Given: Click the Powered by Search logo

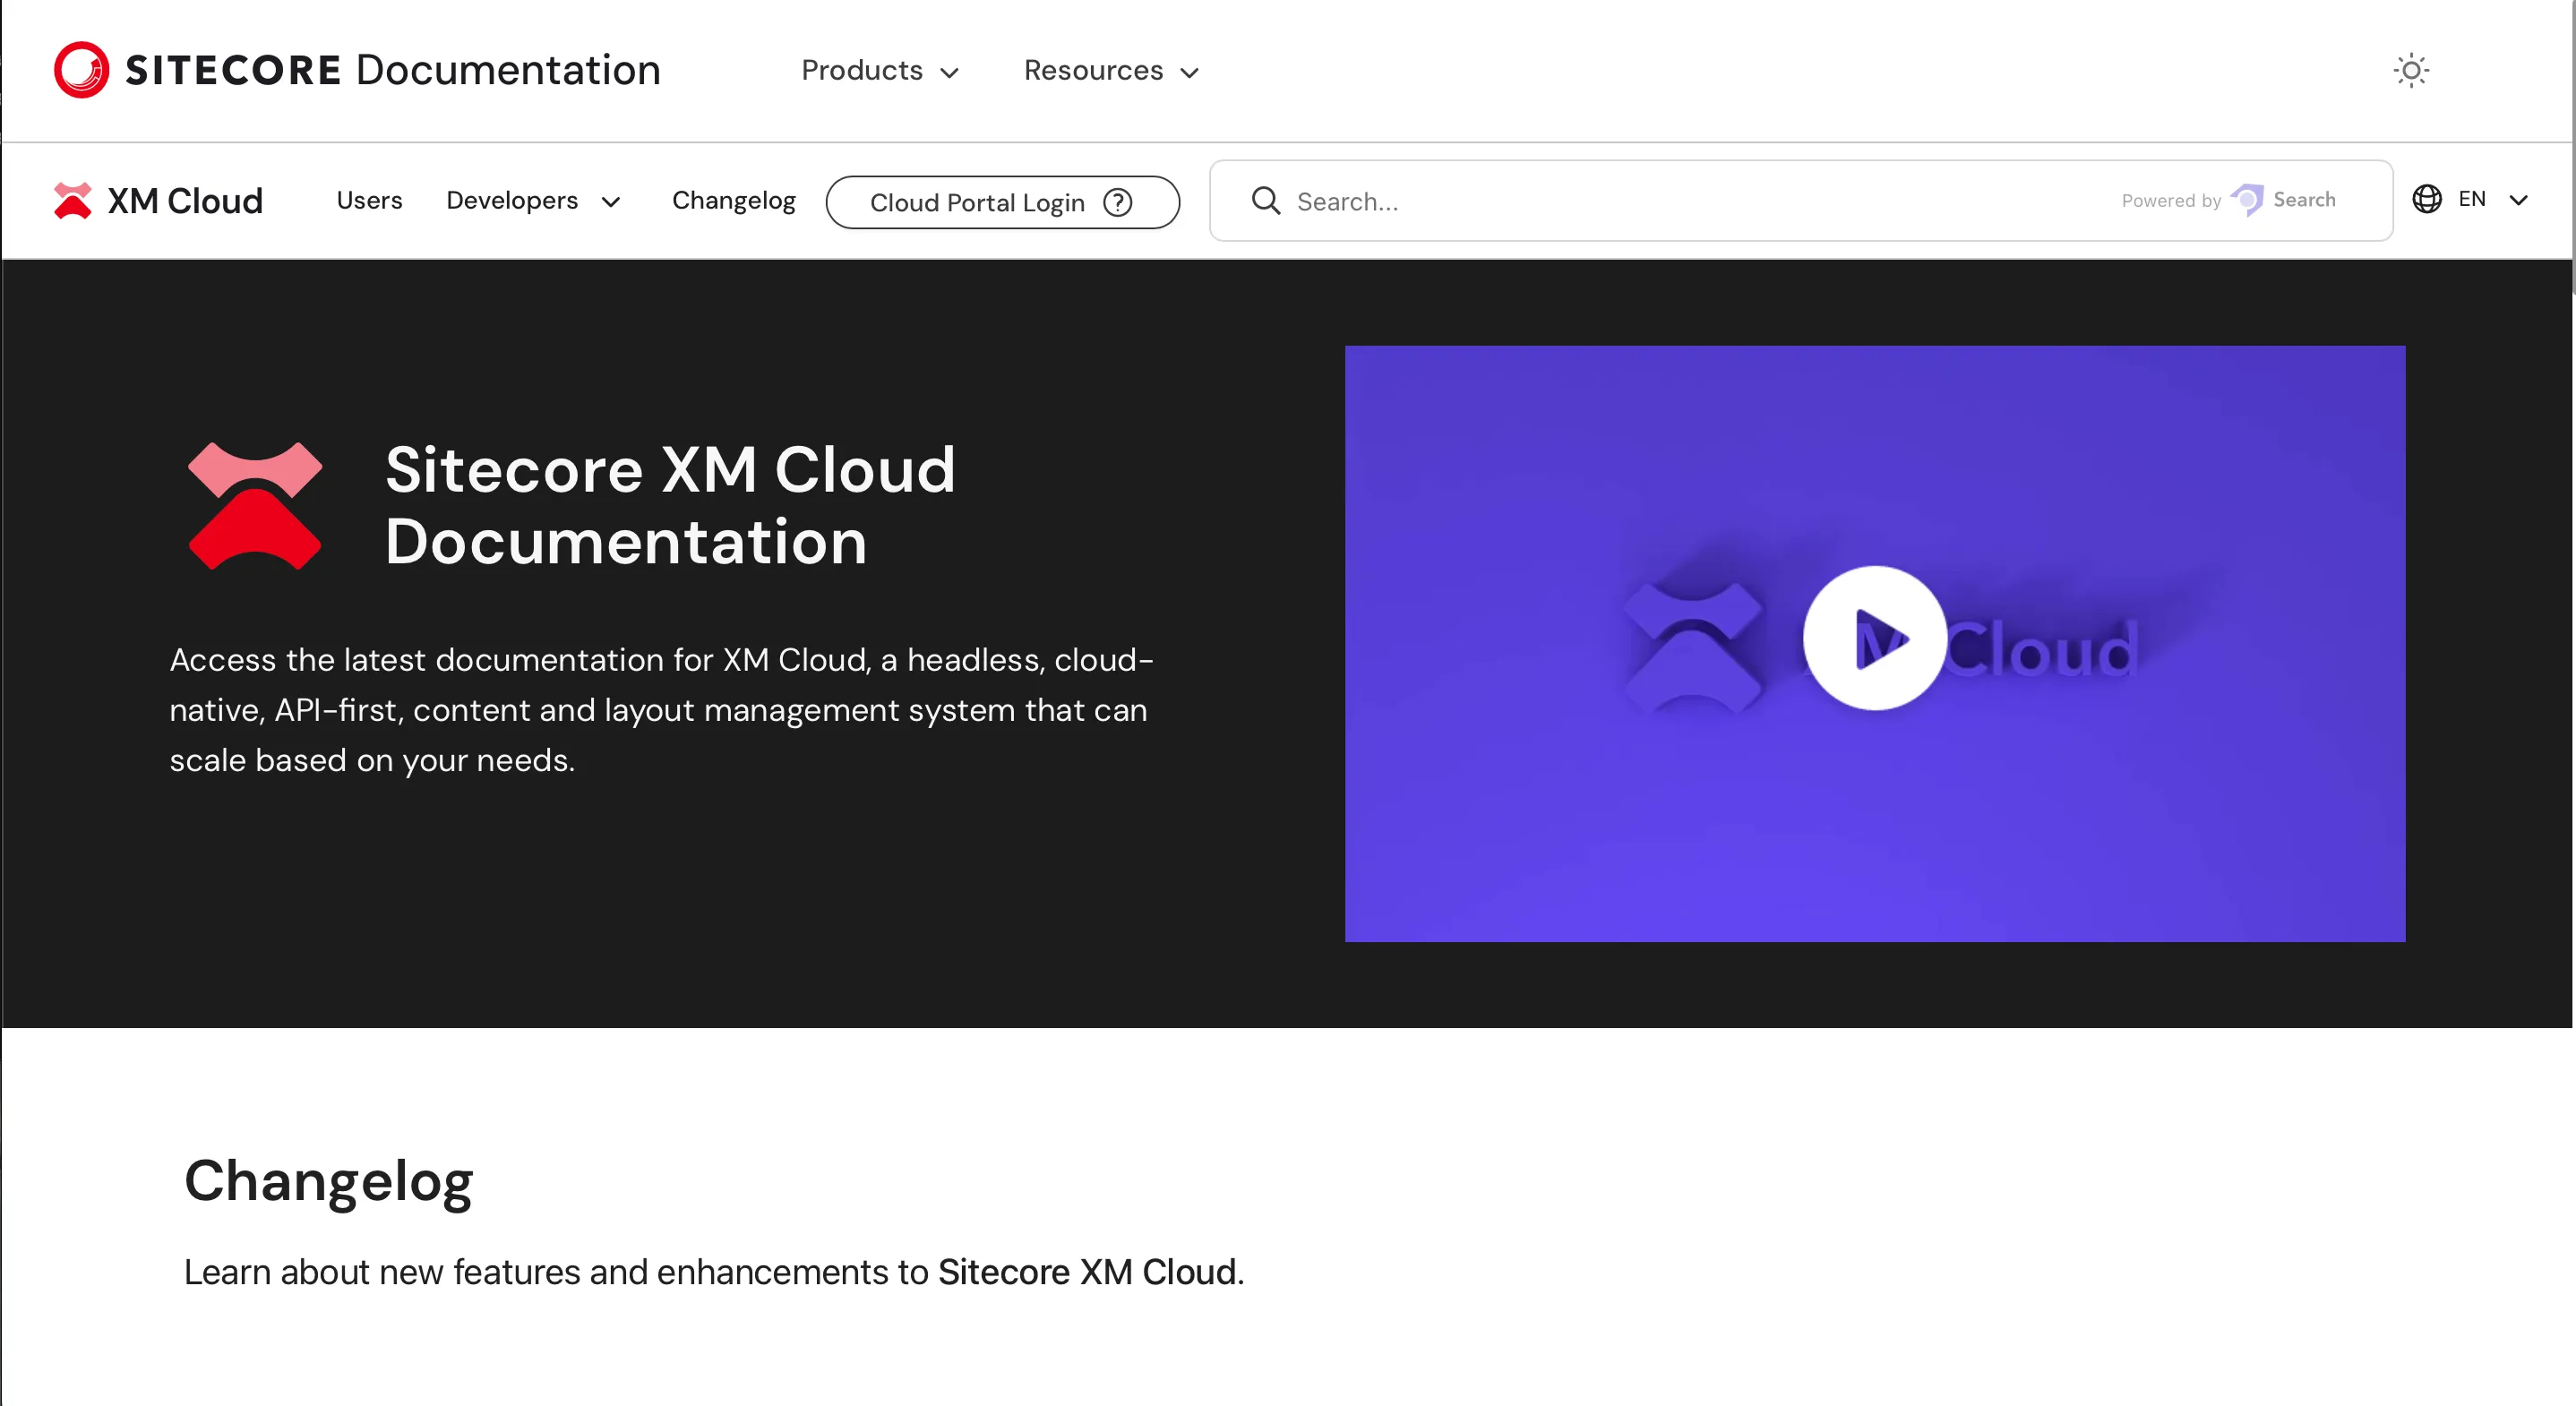Looking at the screenshot, I should pos(2228,200).
